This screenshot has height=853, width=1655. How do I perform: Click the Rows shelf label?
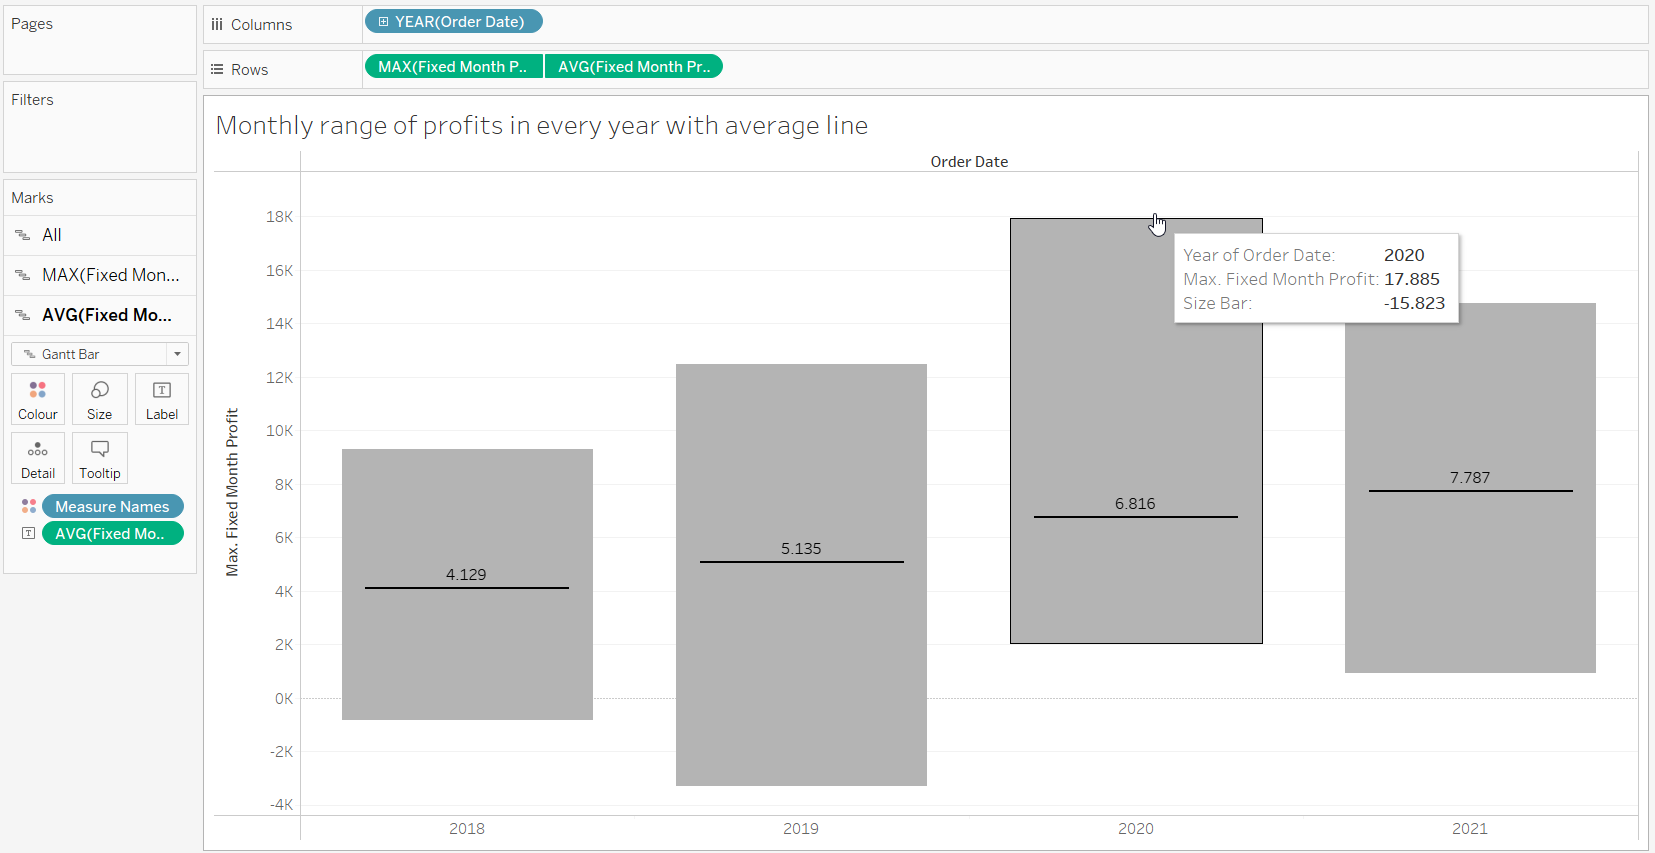click(249, 69)
